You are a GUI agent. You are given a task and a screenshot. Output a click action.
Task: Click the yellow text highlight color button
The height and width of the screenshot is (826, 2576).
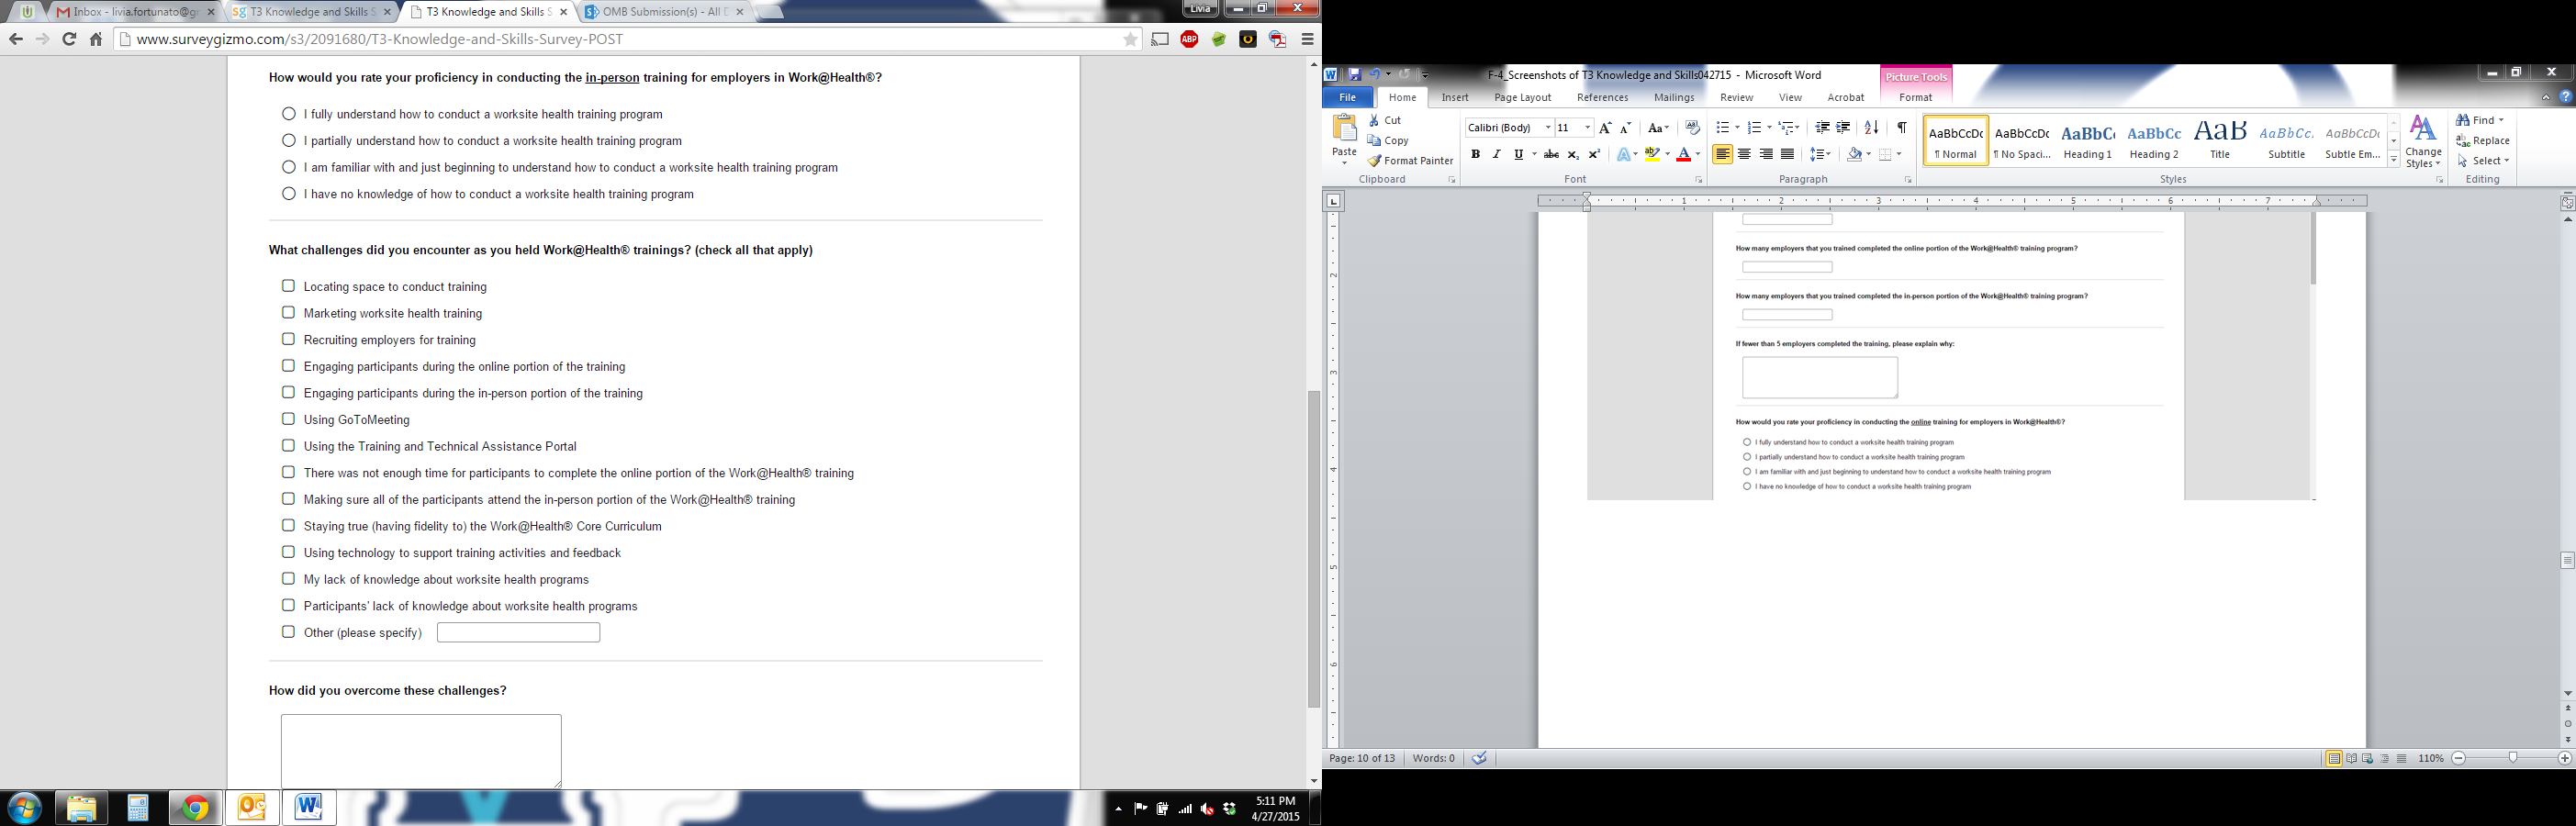[x=1652, y=154]
